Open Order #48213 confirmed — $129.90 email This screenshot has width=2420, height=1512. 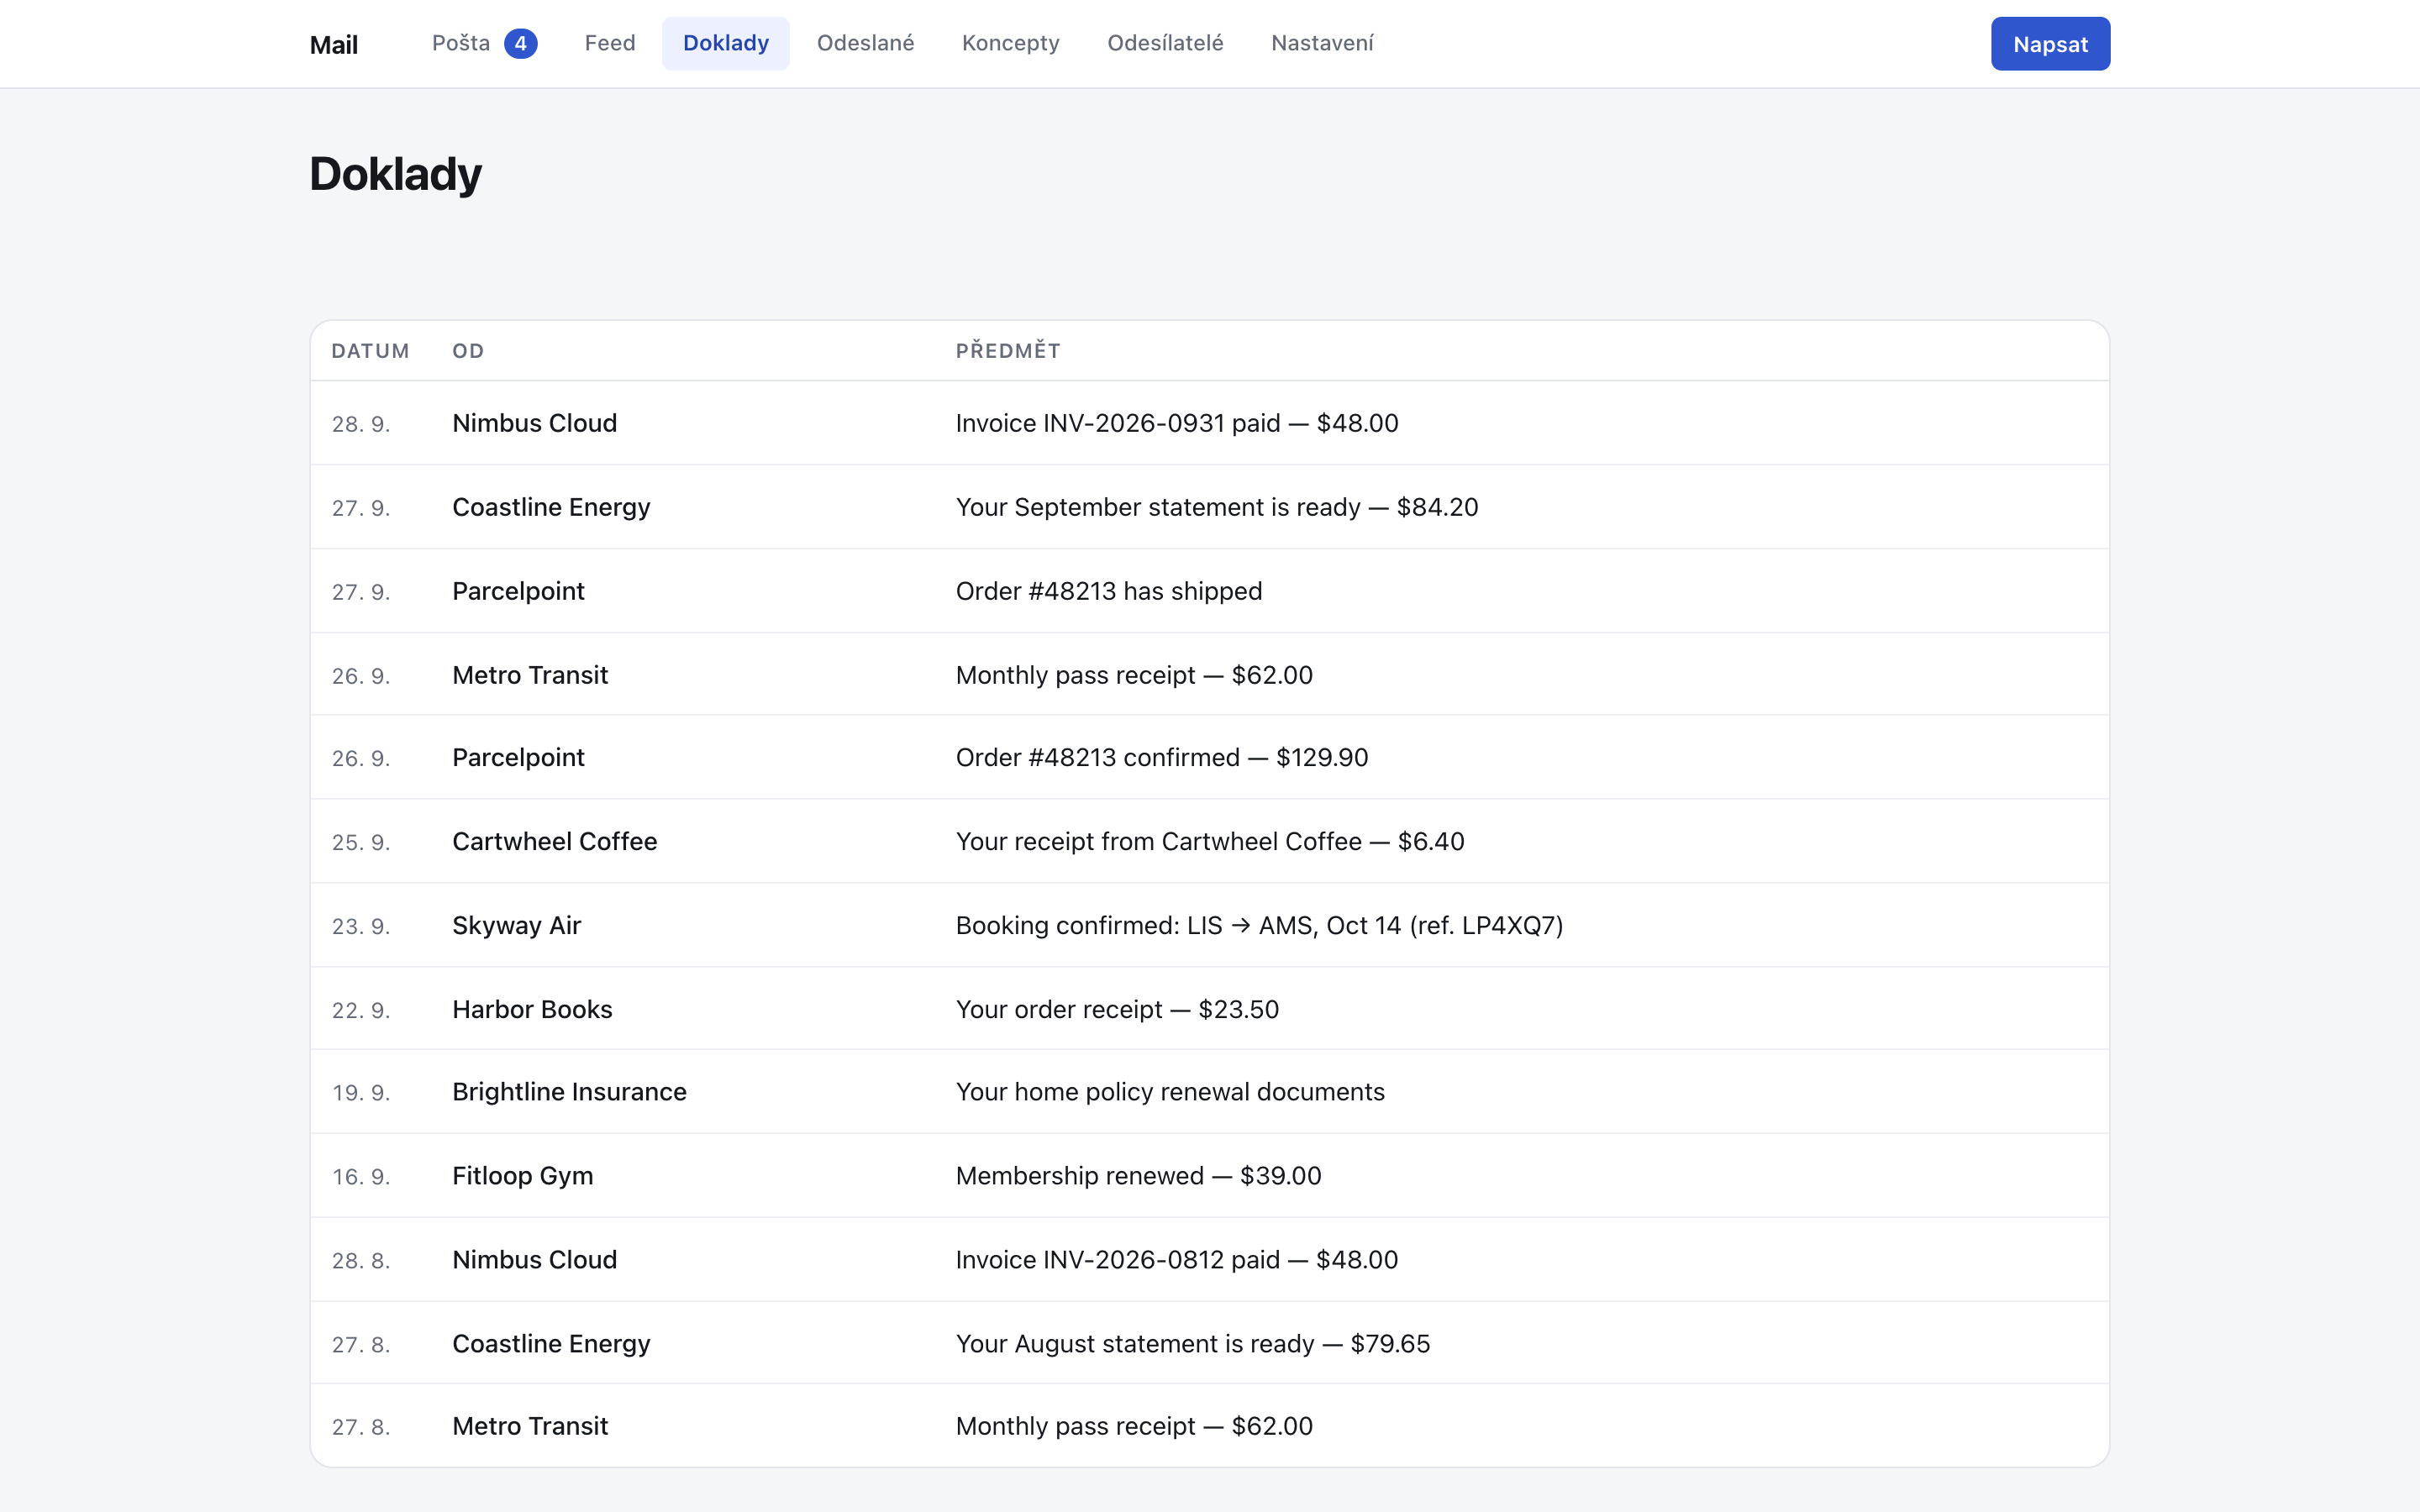[1210, 757]
